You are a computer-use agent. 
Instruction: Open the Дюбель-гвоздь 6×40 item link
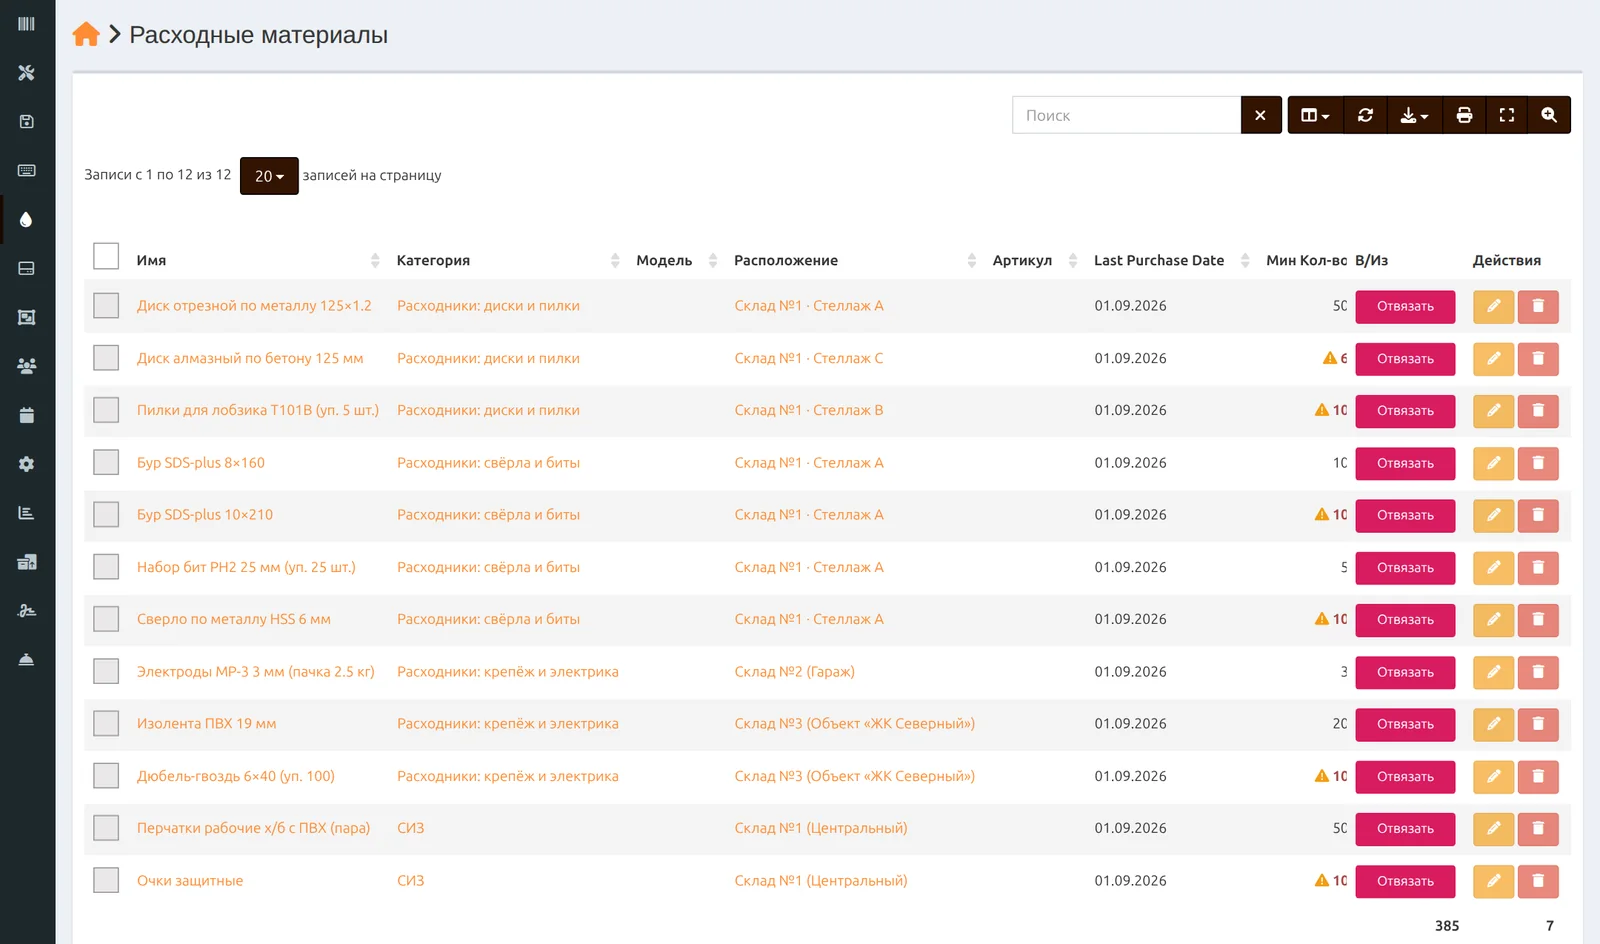point(236,776)
